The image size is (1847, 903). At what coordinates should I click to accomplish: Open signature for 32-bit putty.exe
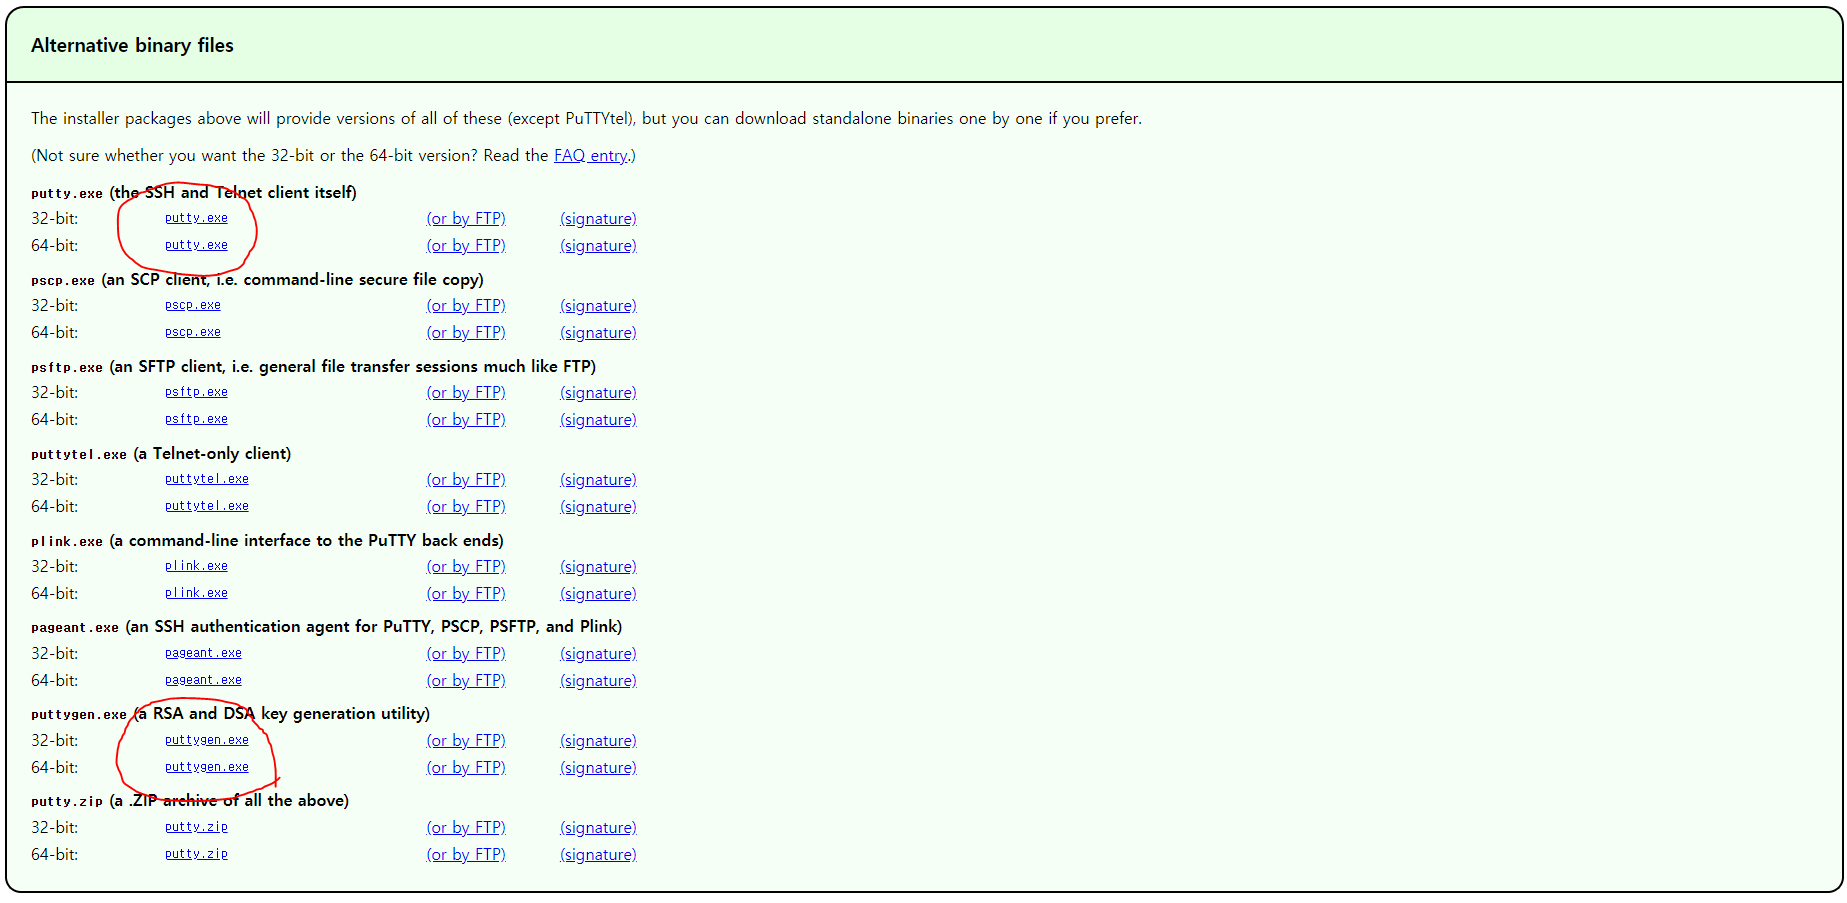[598, 219]
